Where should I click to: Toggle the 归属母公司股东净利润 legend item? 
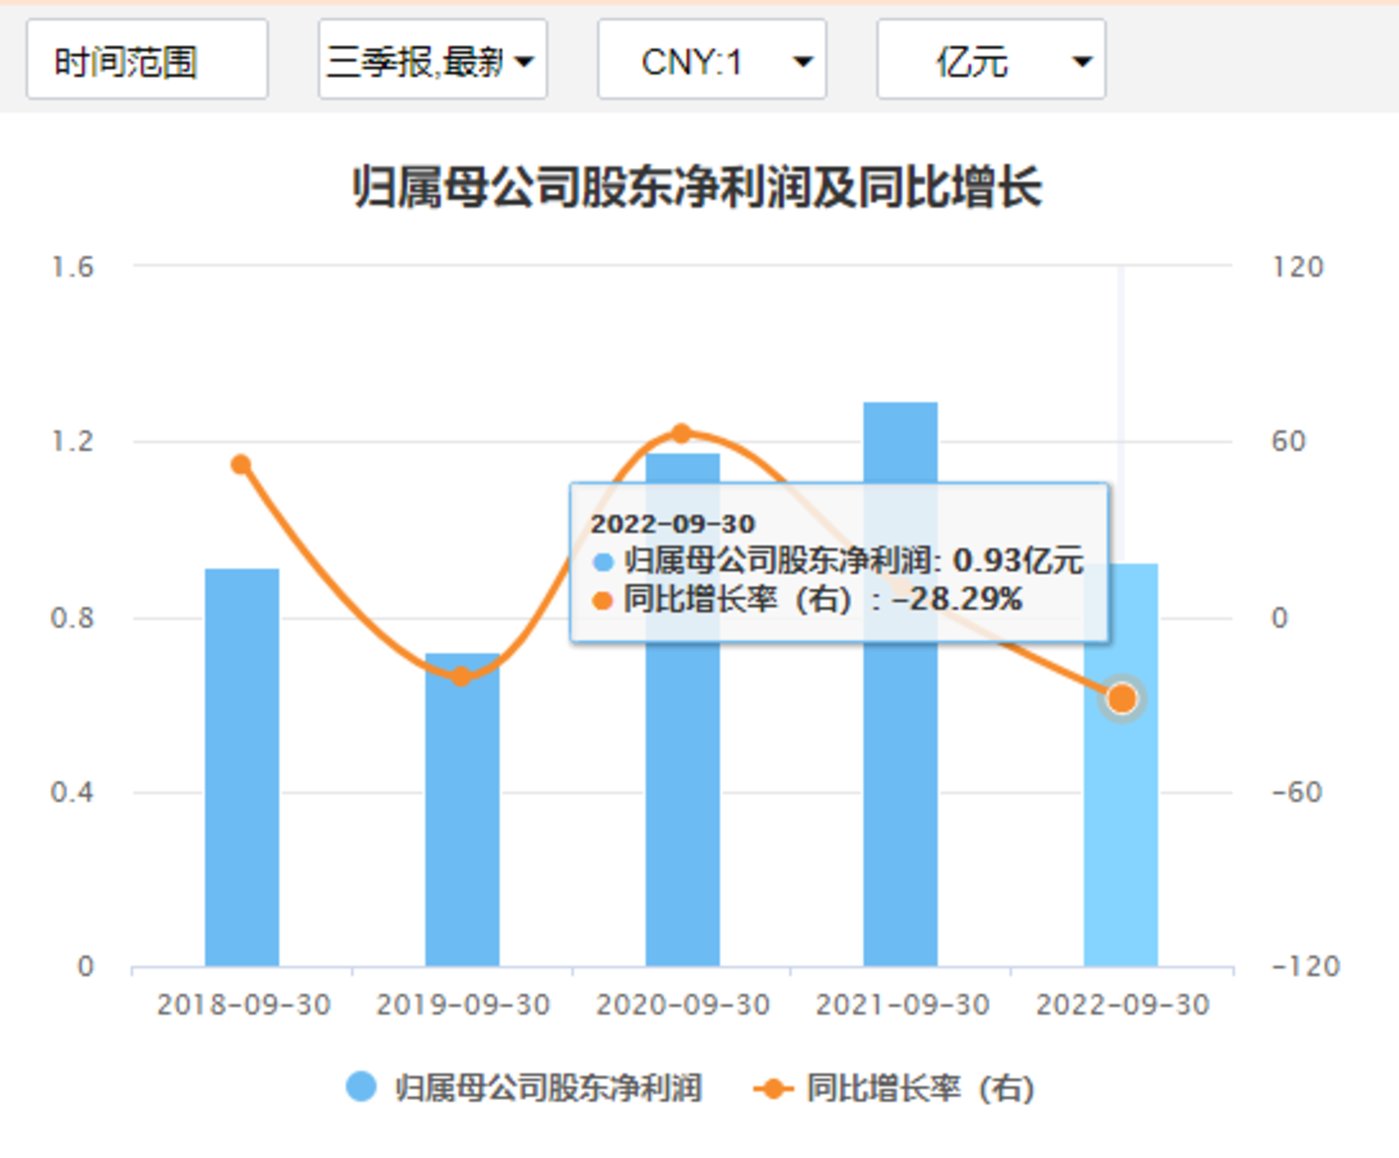pos(524,1087)
